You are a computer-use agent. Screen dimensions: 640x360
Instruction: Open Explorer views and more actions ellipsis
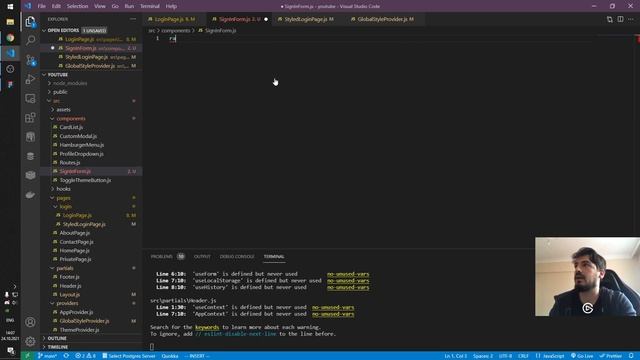[133, 19]
